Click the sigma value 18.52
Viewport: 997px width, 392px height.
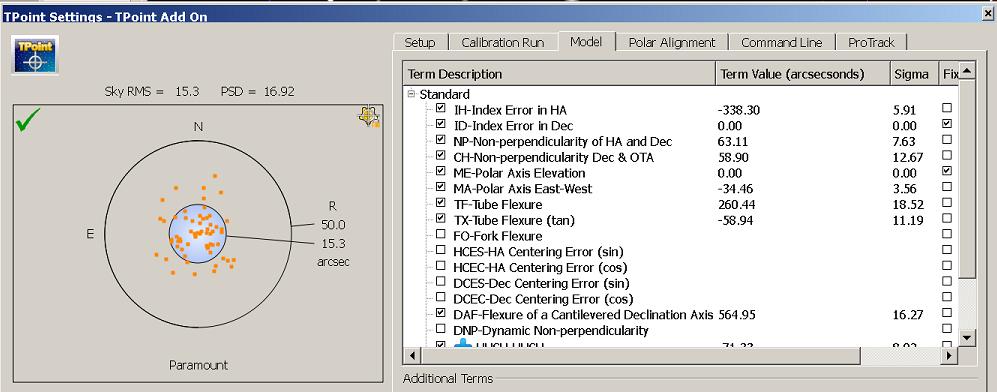point(908,205)
